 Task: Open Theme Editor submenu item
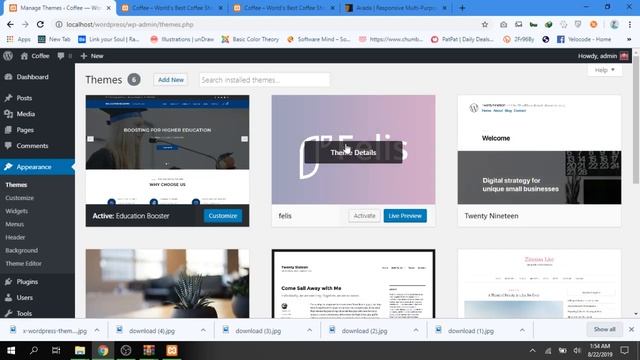coord(24,263)
